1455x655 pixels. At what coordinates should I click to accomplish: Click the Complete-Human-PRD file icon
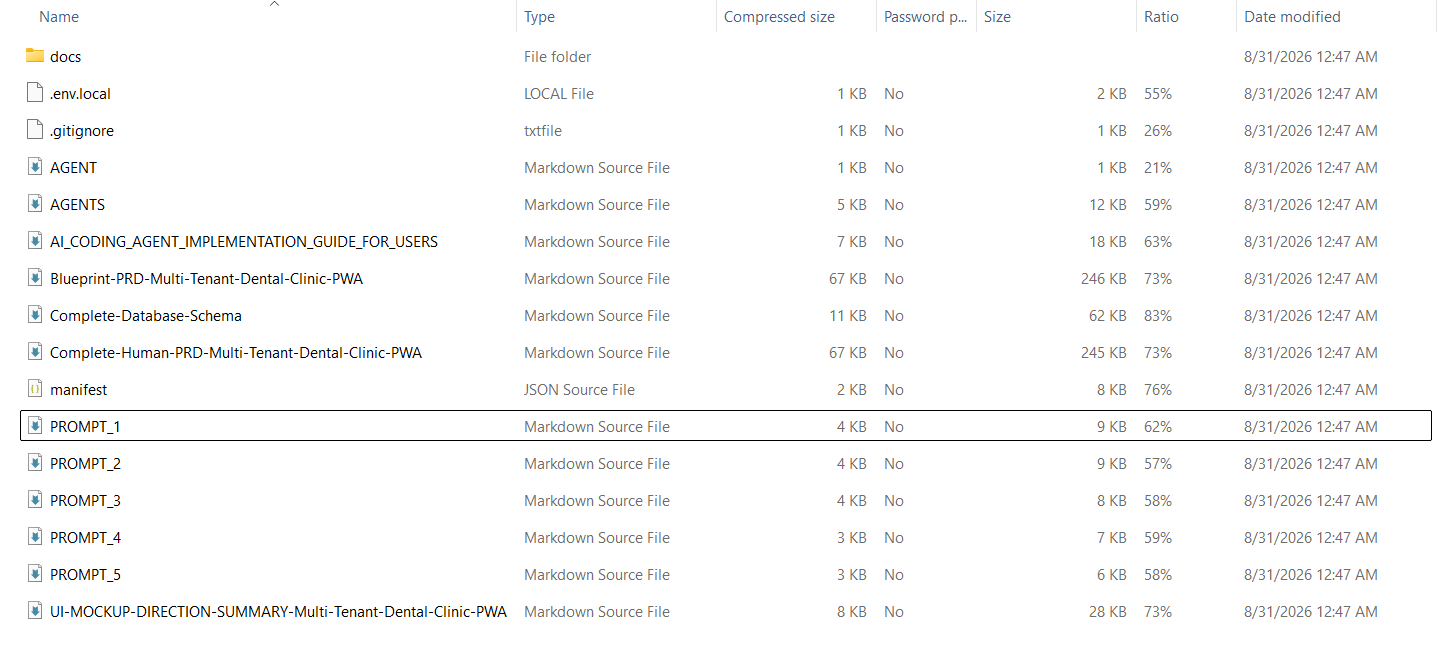(35, 352)
